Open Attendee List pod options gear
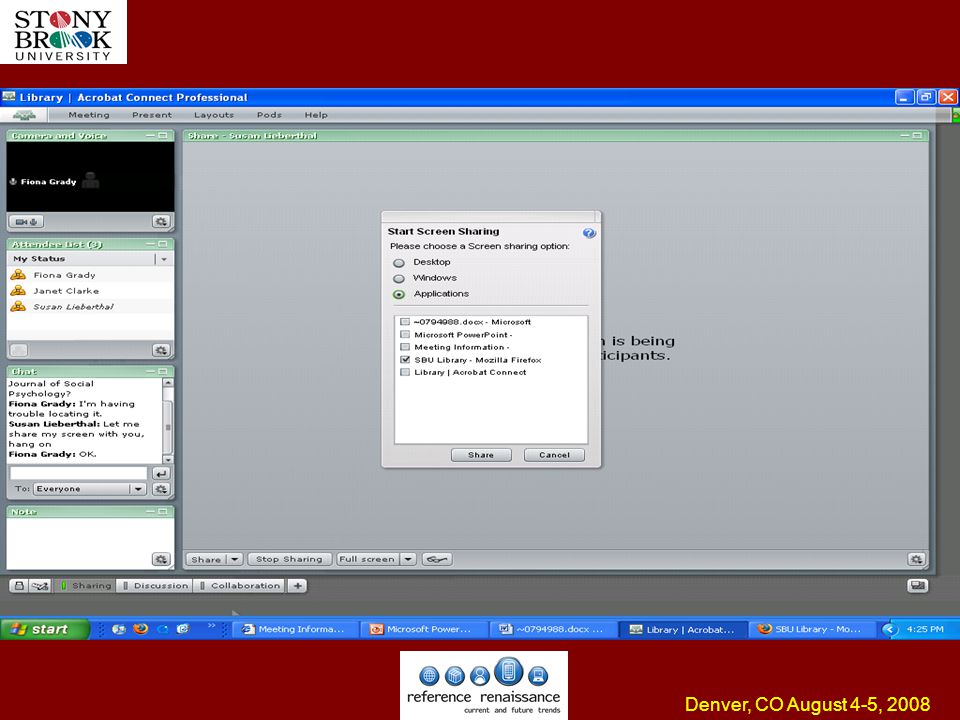Screen dimensions: 960x720 point(161,350)
